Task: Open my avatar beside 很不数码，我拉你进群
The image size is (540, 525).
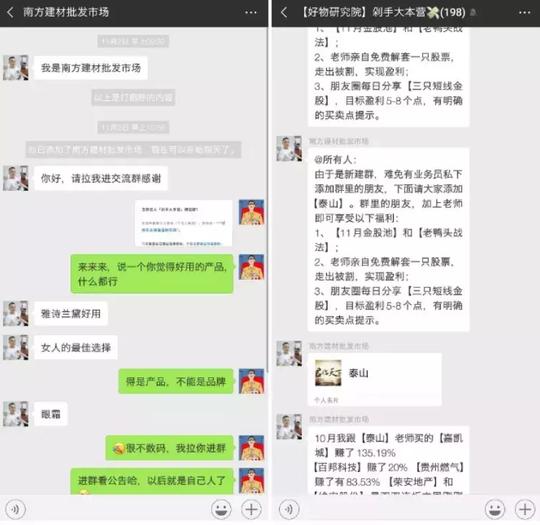Action: point(251,448)
